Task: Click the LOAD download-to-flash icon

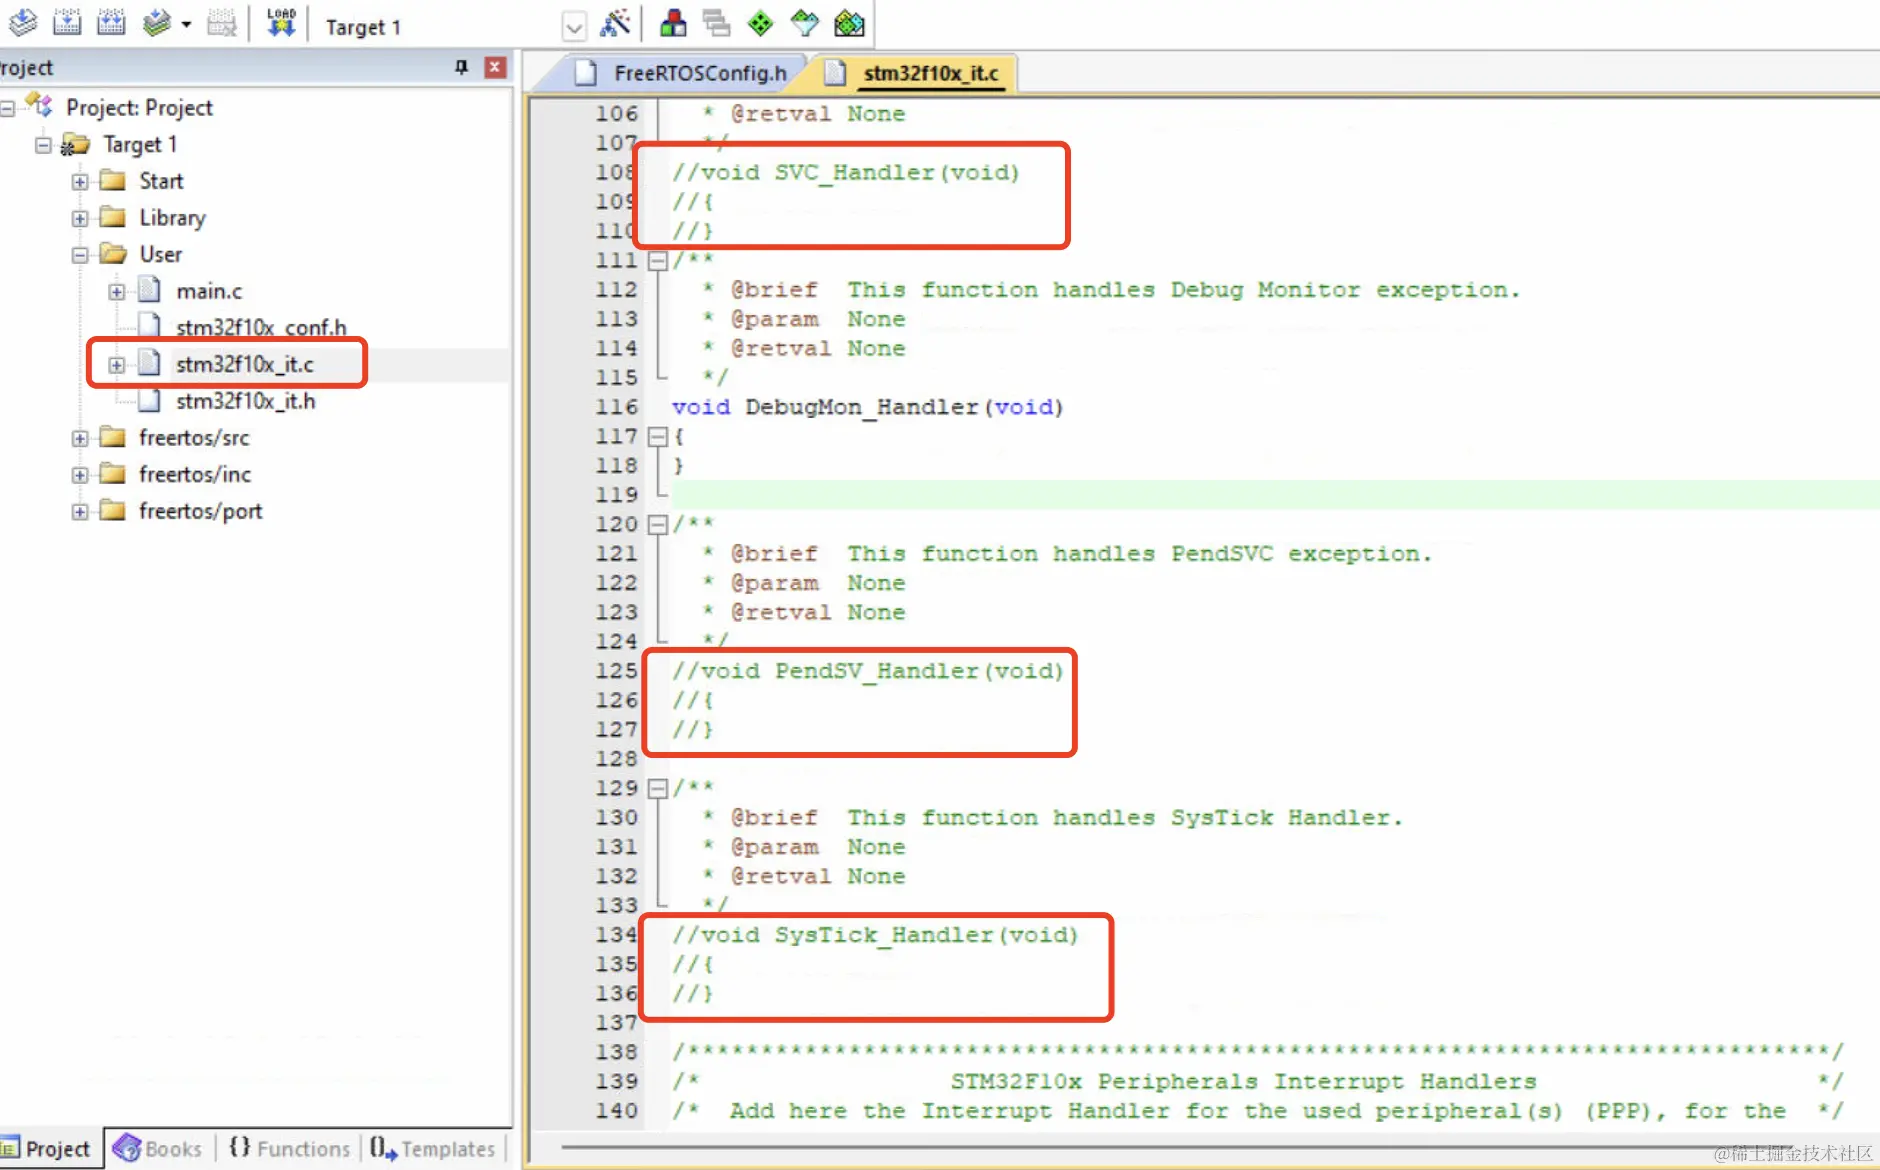Action: tap(281, 23)
